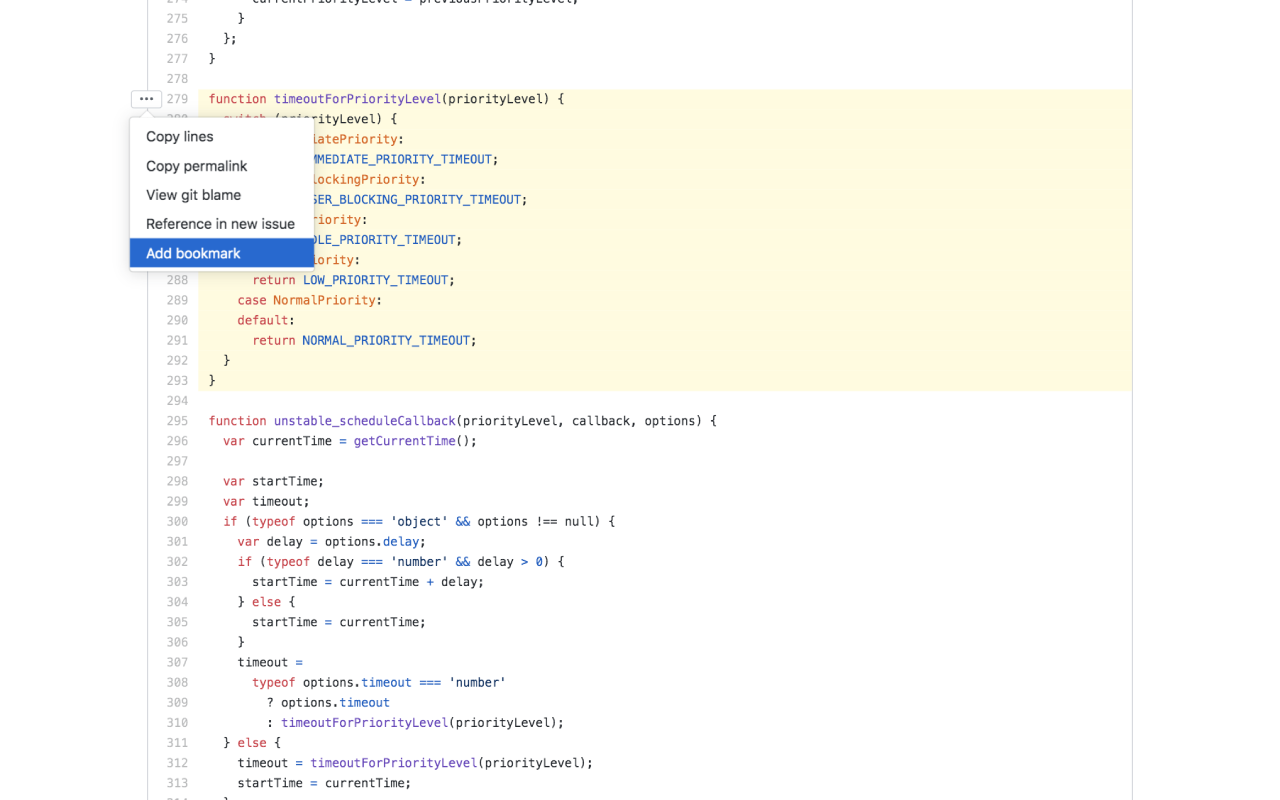
Task: Click the ellipsis menu icon beside line 279
Action: click(x=146, y=99)
